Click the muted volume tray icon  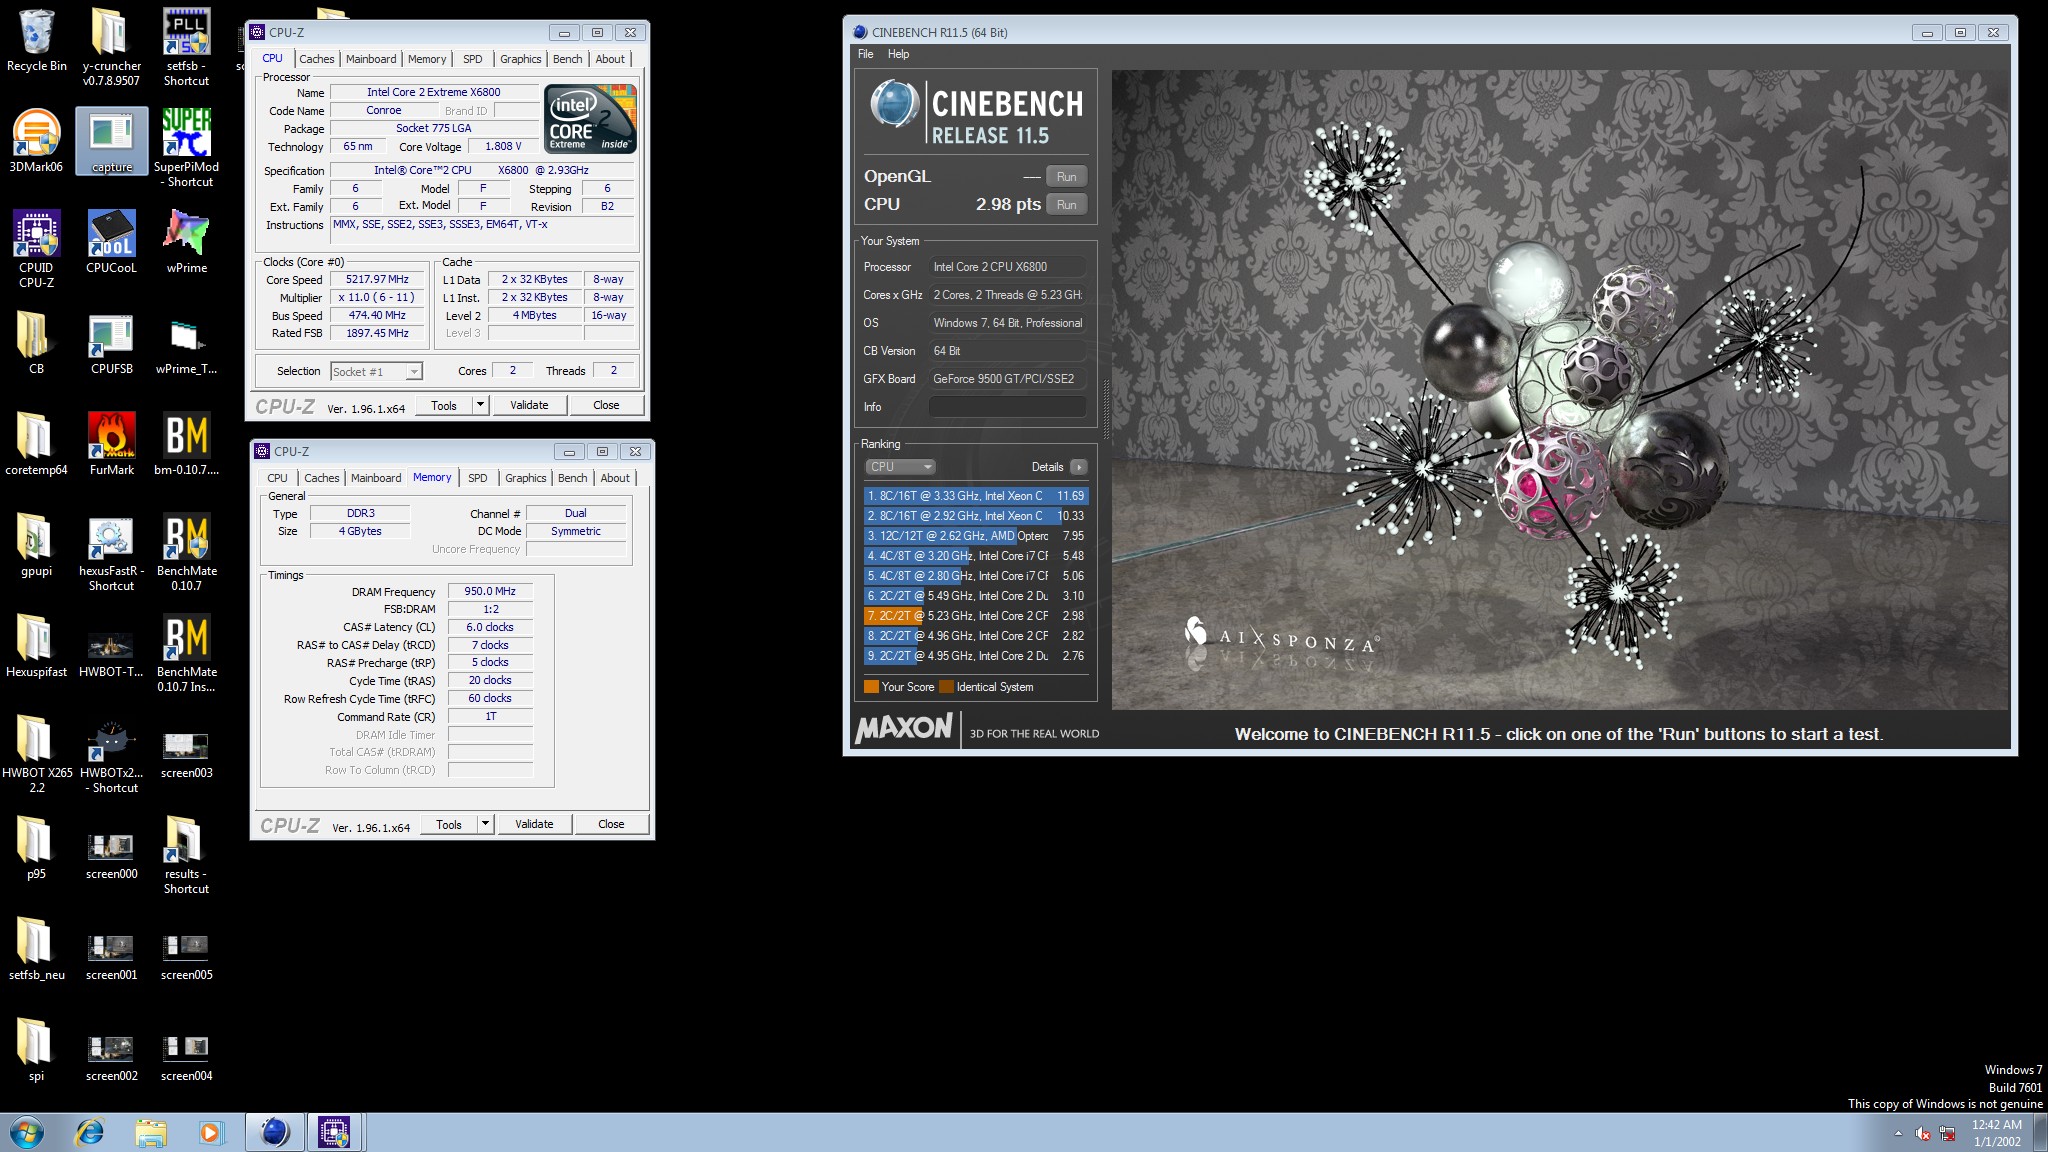tap(1922, 1133)
